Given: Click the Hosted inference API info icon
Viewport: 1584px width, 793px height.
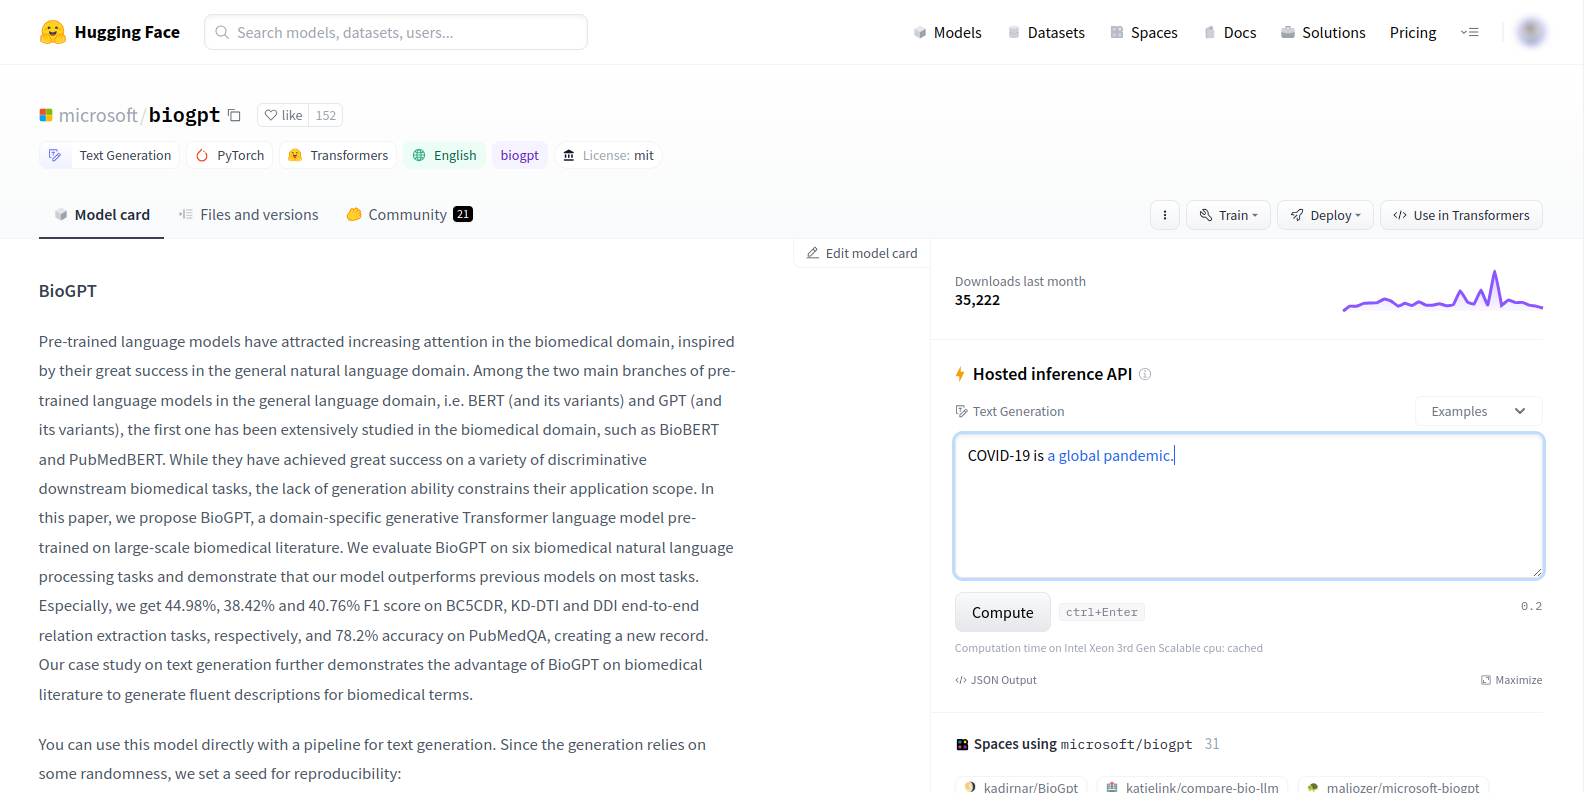Looking at the screenshot, I should (1145, 374).
